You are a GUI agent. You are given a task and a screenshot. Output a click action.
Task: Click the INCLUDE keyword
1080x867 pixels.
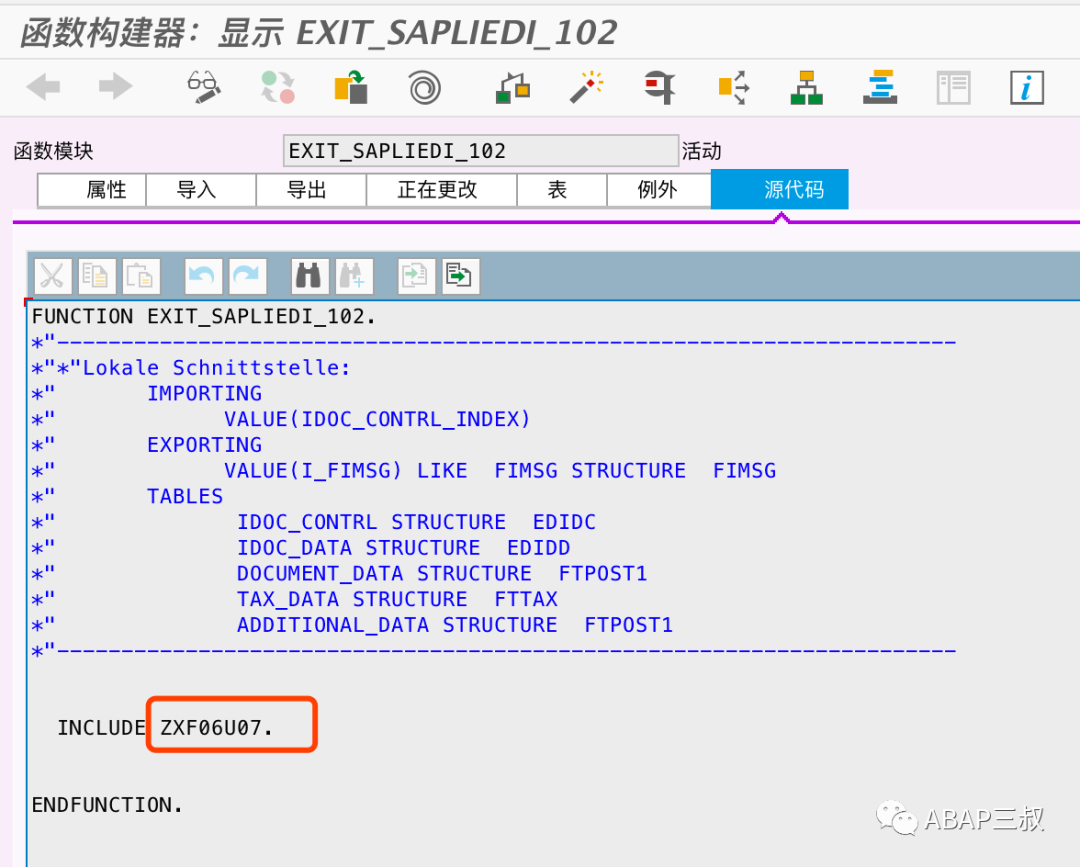click(101, 727)
